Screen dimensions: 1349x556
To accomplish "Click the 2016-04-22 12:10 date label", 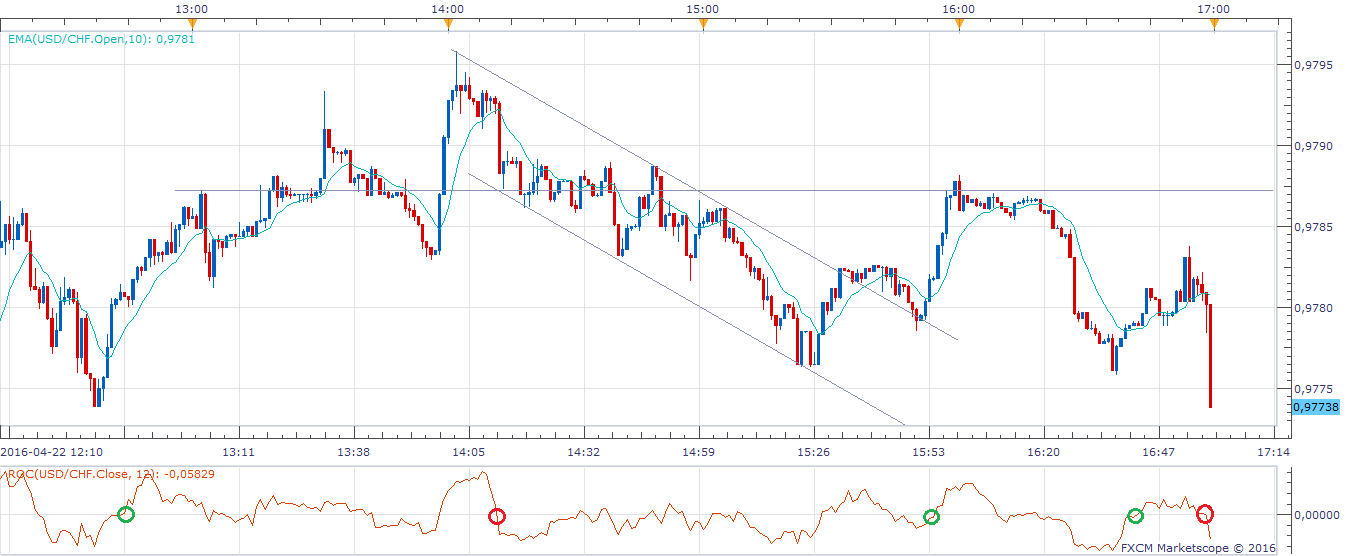I will coord(51,452).
